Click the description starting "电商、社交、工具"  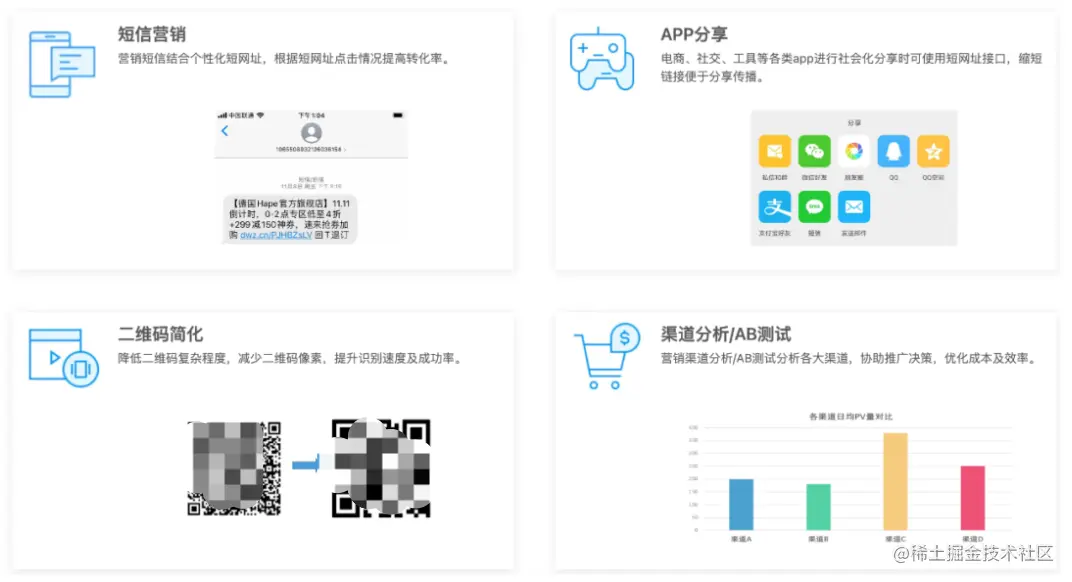[x=851, y=68]
